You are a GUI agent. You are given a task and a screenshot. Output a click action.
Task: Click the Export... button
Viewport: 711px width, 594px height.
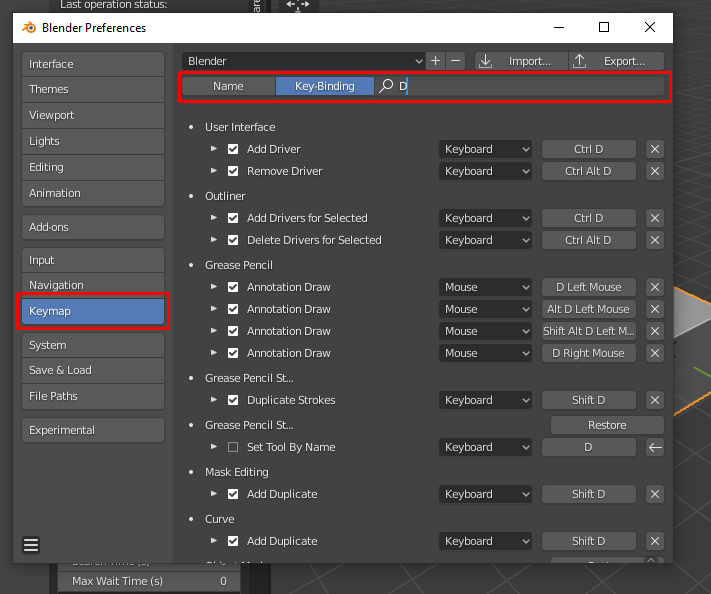point(617,61)
